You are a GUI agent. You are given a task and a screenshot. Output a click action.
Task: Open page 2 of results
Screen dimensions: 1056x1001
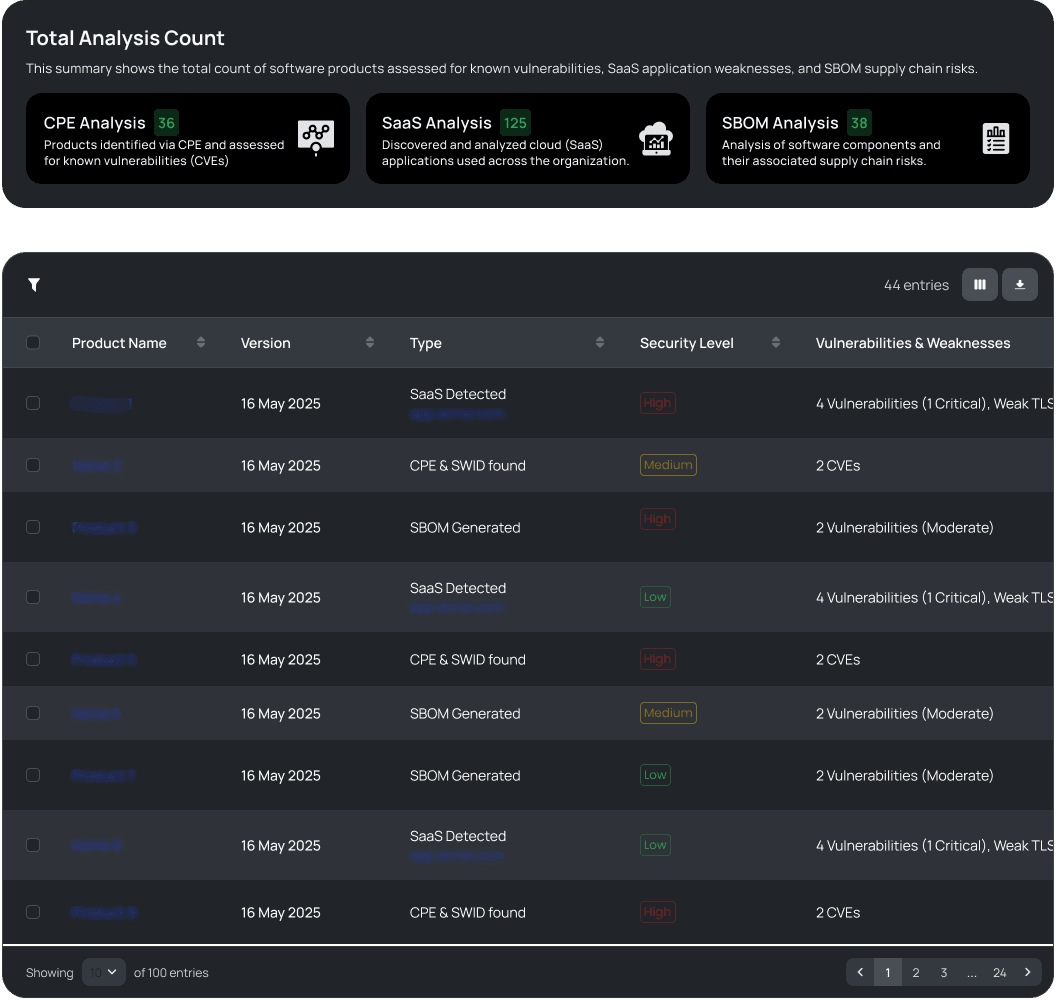coord(915,972)
